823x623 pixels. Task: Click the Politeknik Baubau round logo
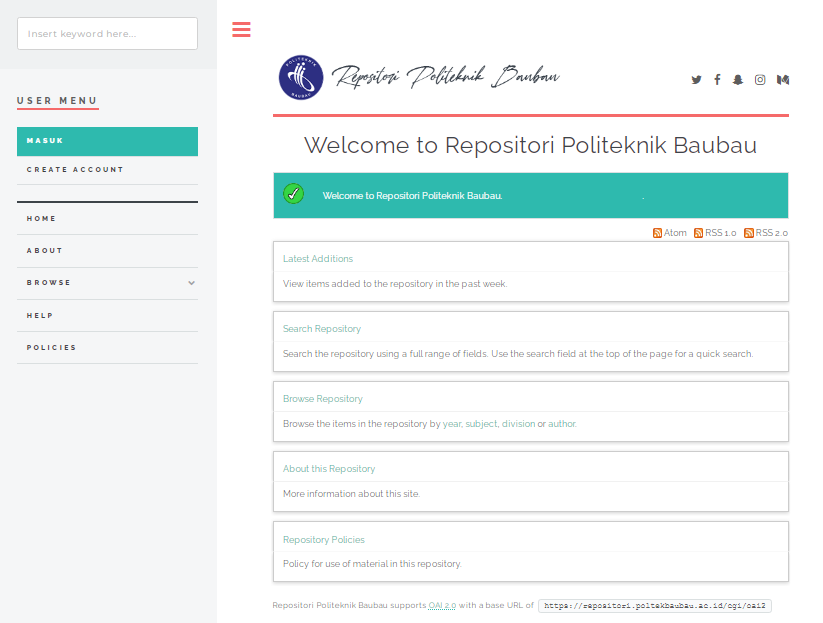pos(301,78)
